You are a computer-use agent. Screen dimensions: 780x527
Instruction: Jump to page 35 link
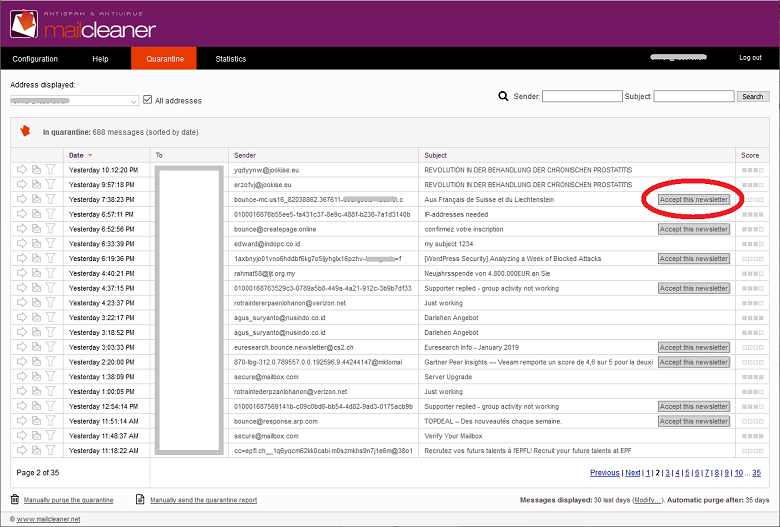point(756,473)
